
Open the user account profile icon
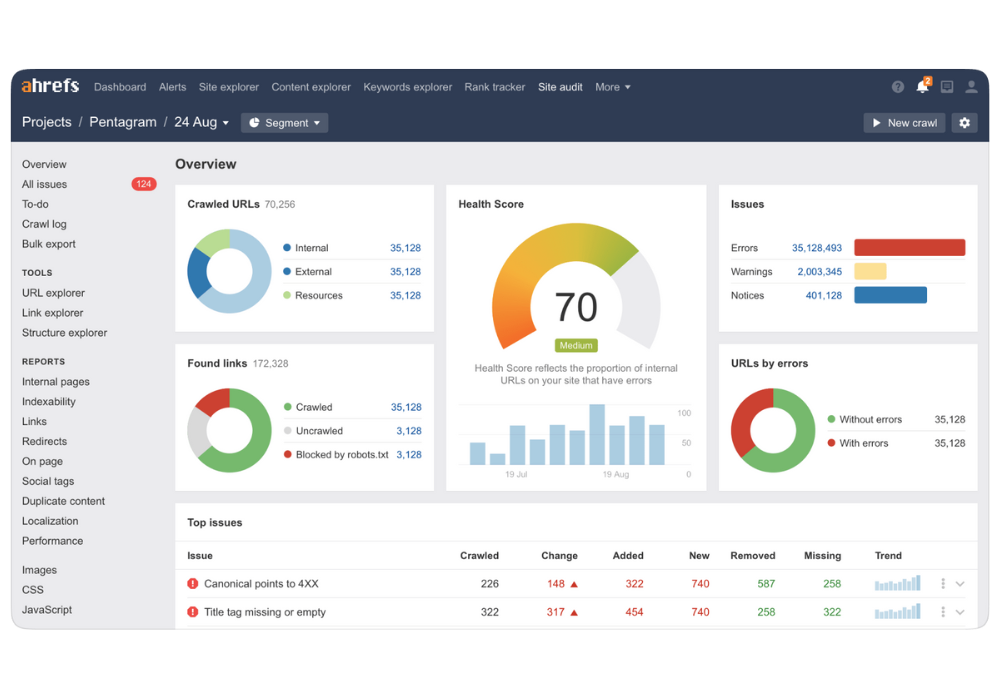click(971, 87)
